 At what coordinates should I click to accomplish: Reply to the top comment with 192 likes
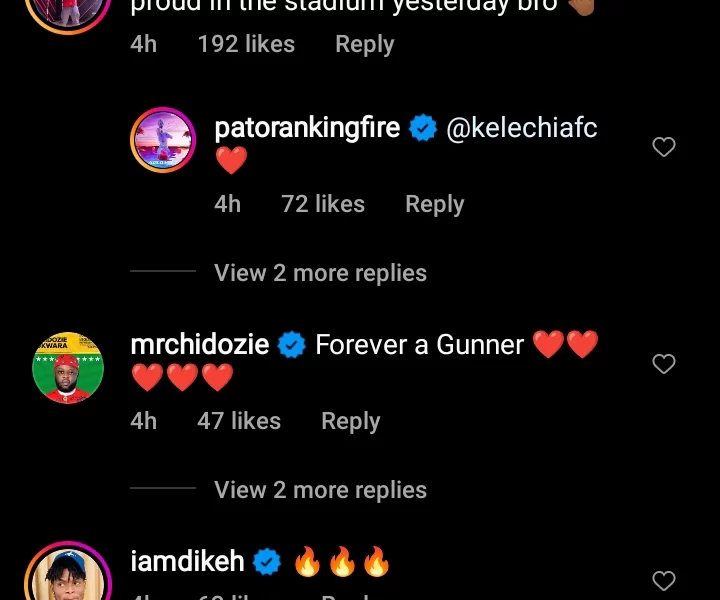pos(364,44)
